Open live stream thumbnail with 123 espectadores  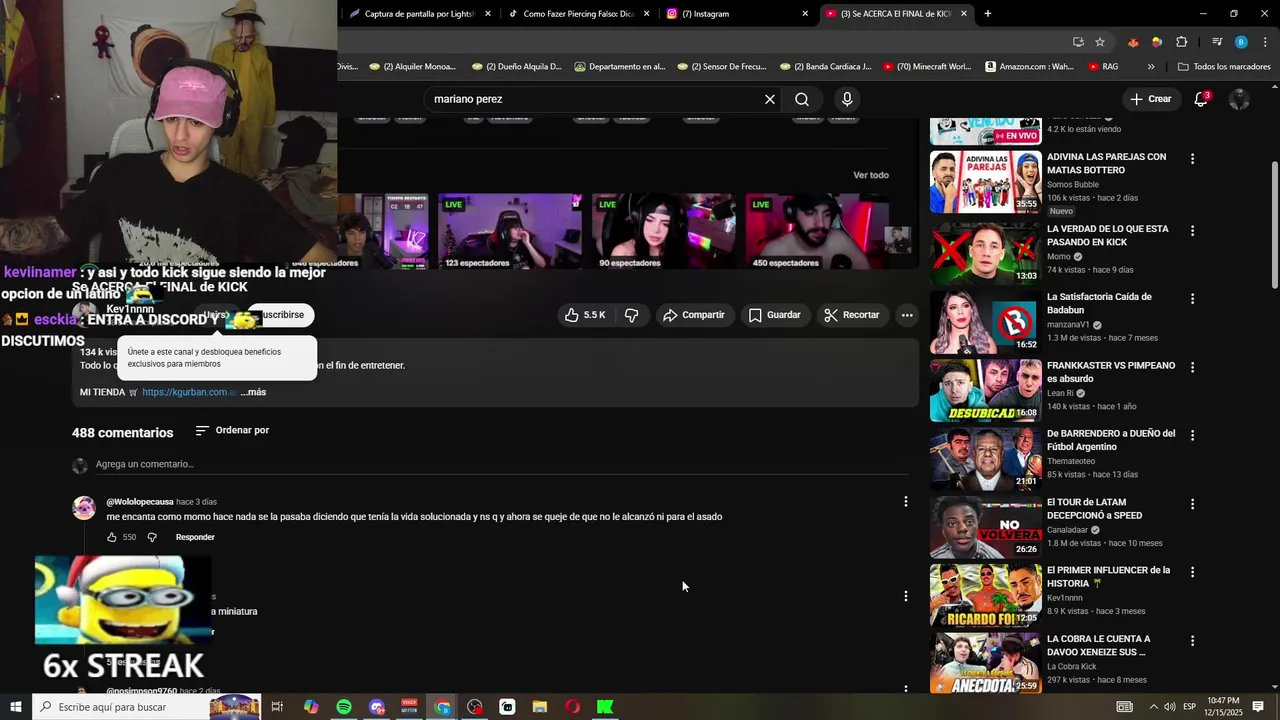tap(510, 231)
